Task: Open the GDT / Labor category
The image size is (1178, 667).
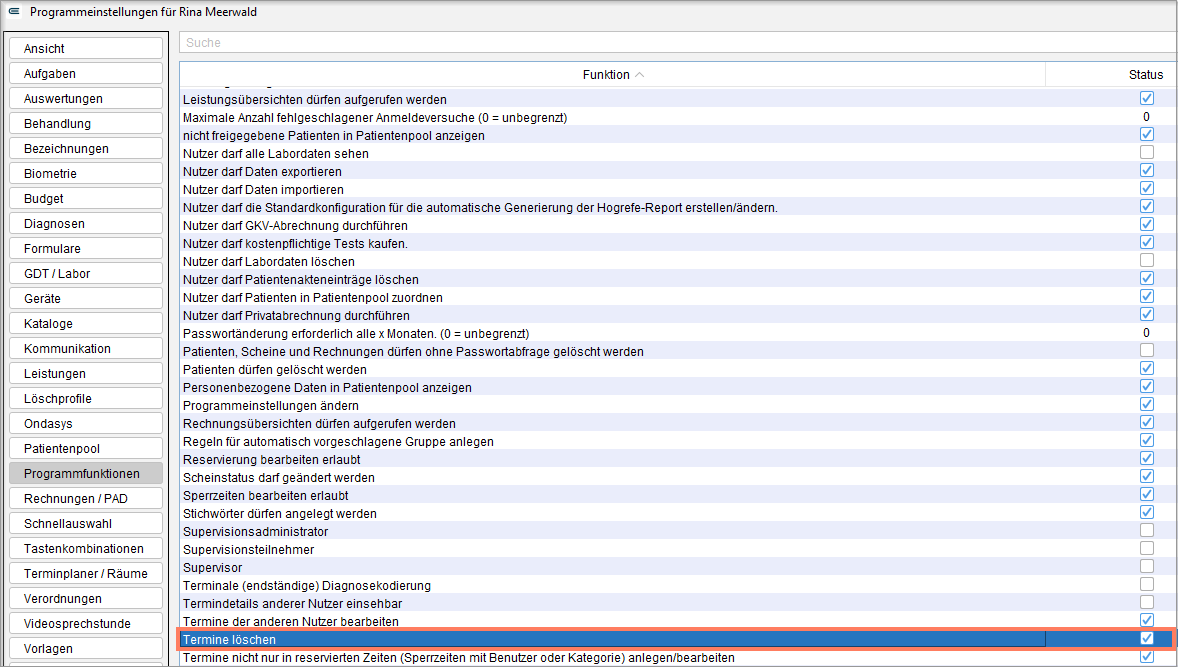Action: [86, 273]
